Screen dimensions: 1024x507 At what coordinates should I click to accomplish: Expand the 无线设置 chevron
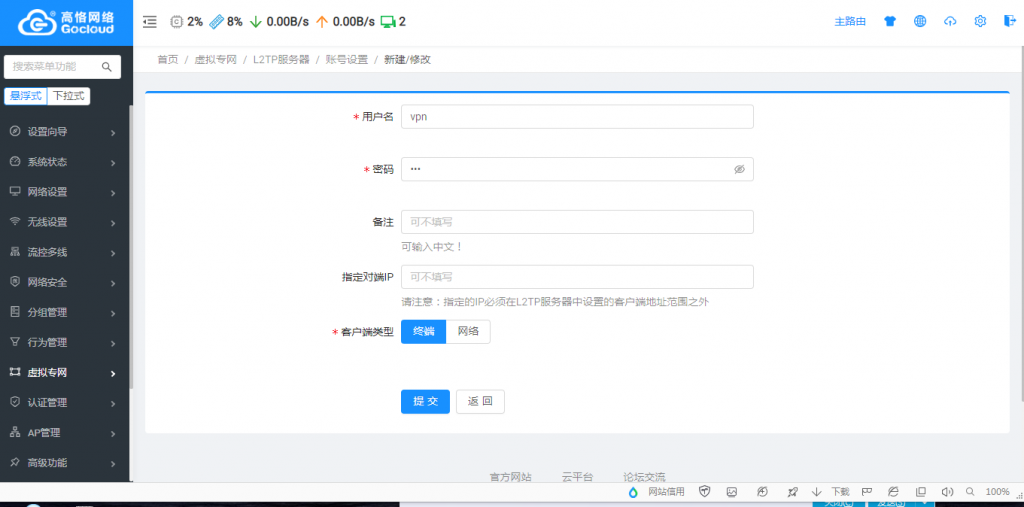(114, 223)
